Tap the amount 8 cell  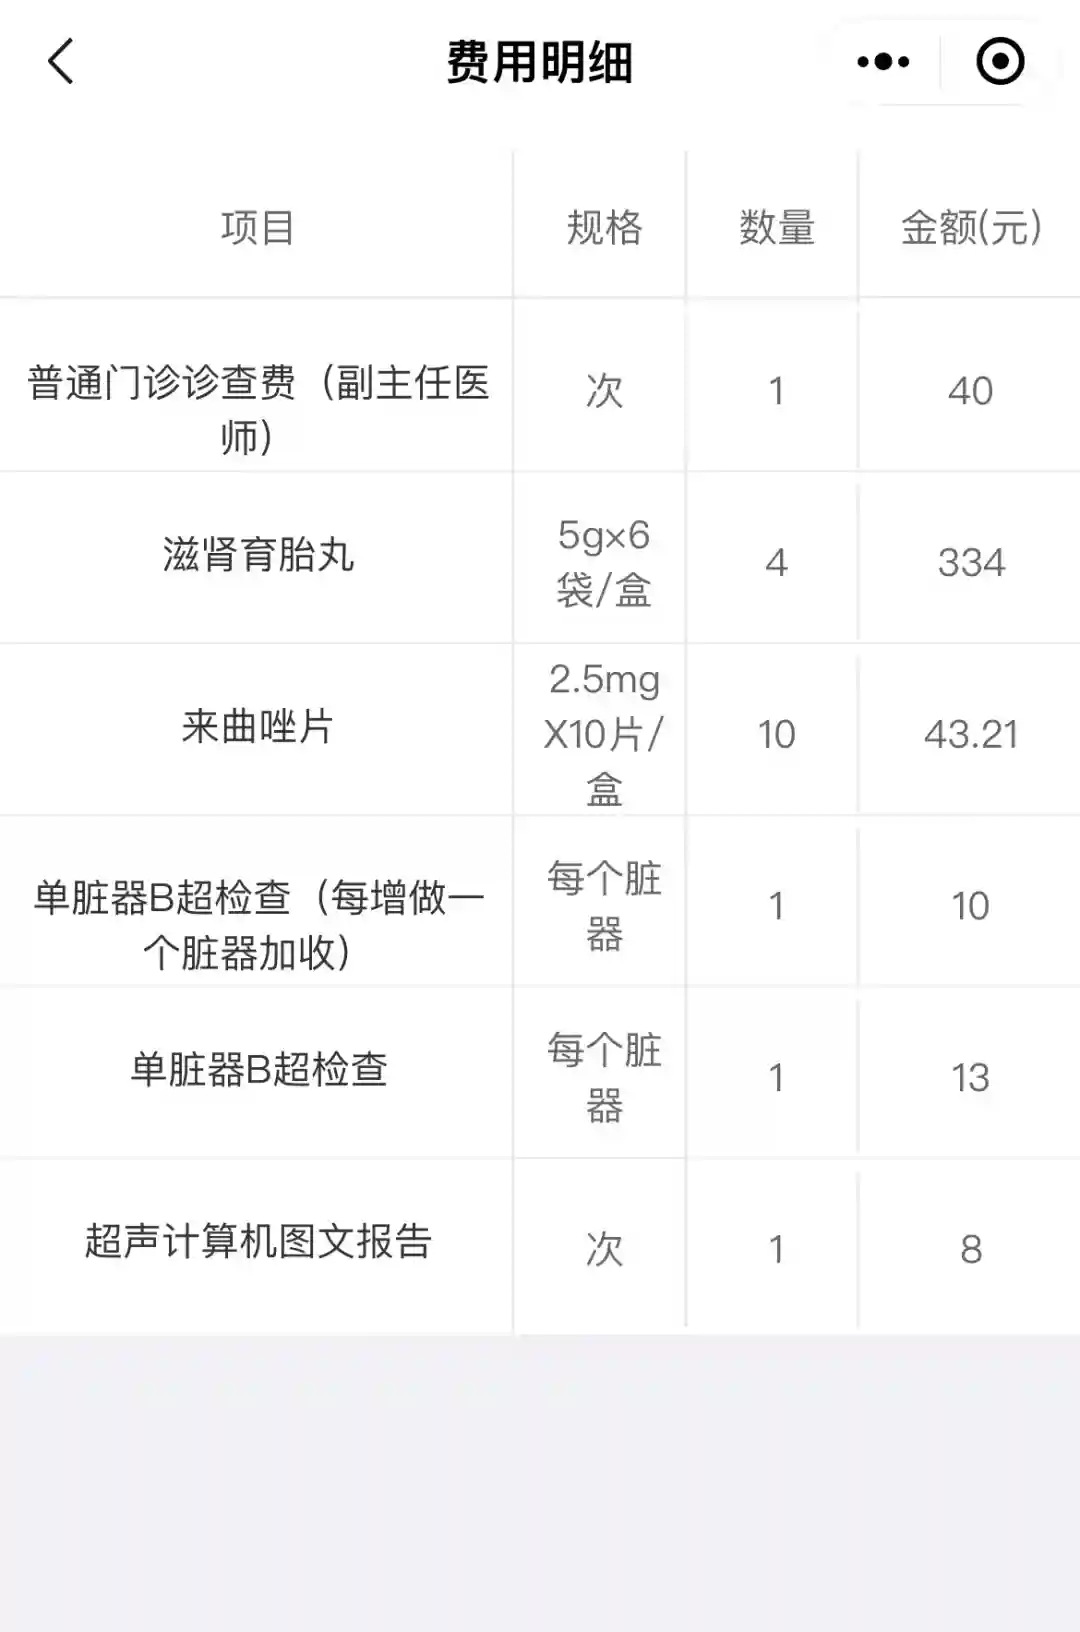point(970,1250)
